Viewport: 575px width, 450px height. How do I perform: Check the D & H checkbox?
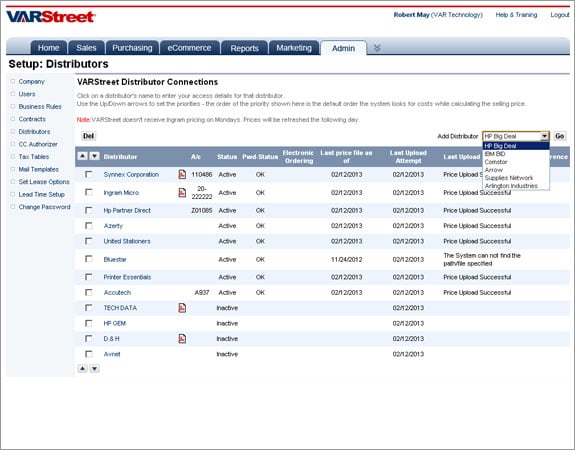pos(88,339)
